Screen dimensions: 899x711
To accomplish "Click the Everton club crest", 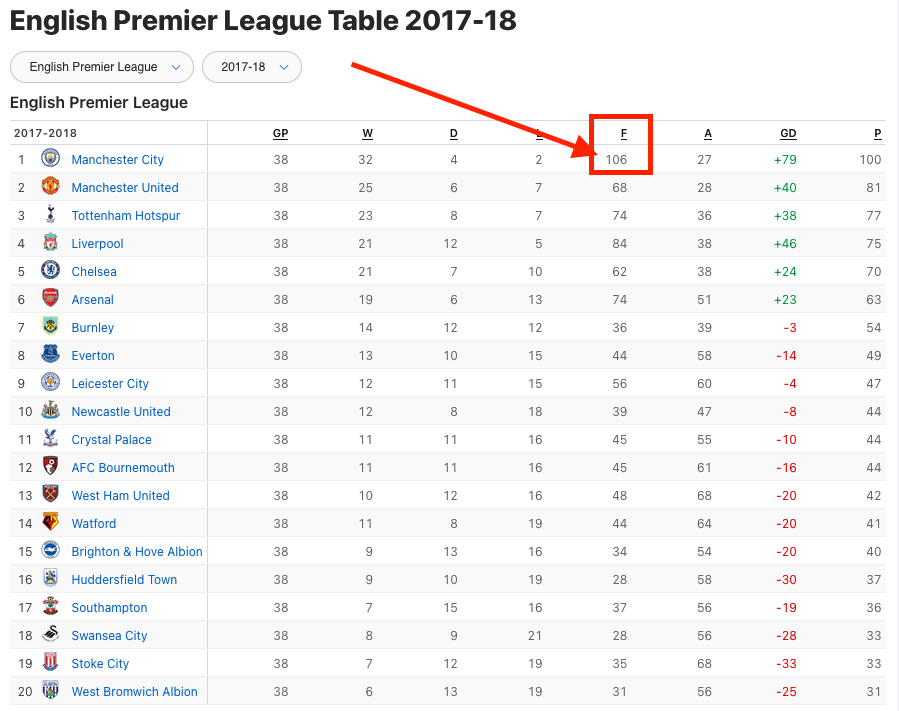I will coord(50,355).
